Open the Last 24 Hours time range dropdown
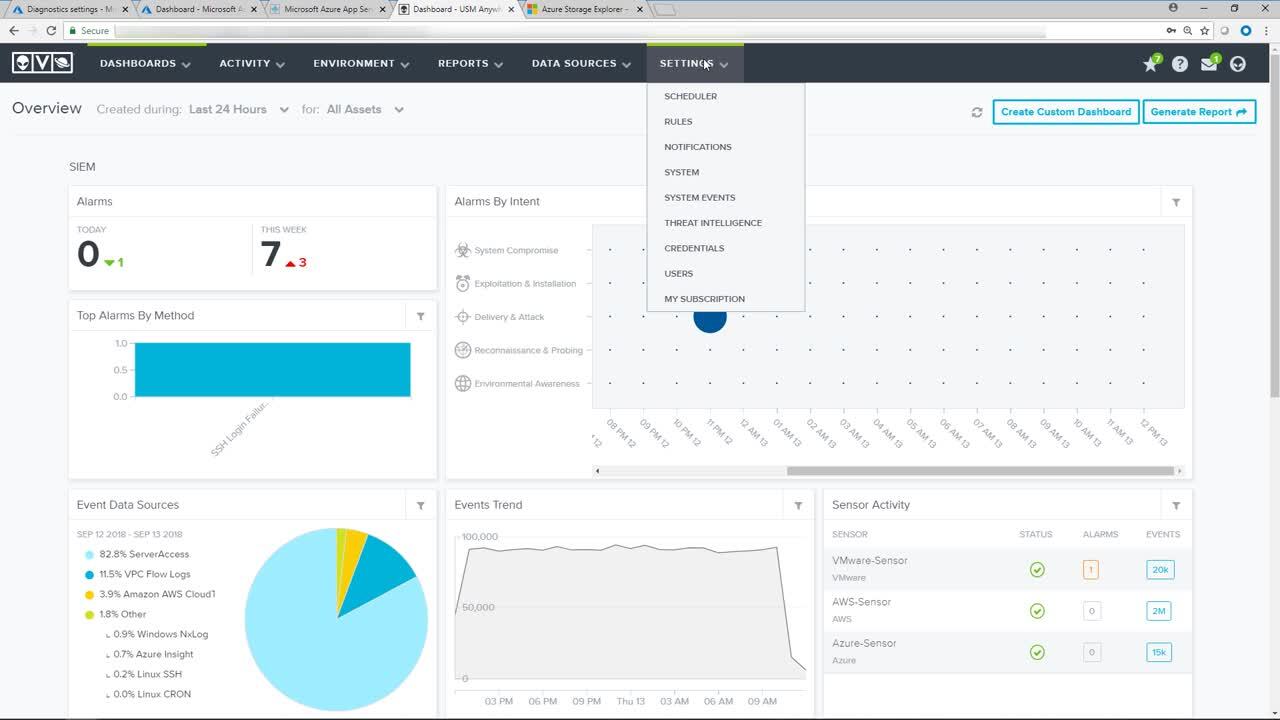 coord(239,110)
